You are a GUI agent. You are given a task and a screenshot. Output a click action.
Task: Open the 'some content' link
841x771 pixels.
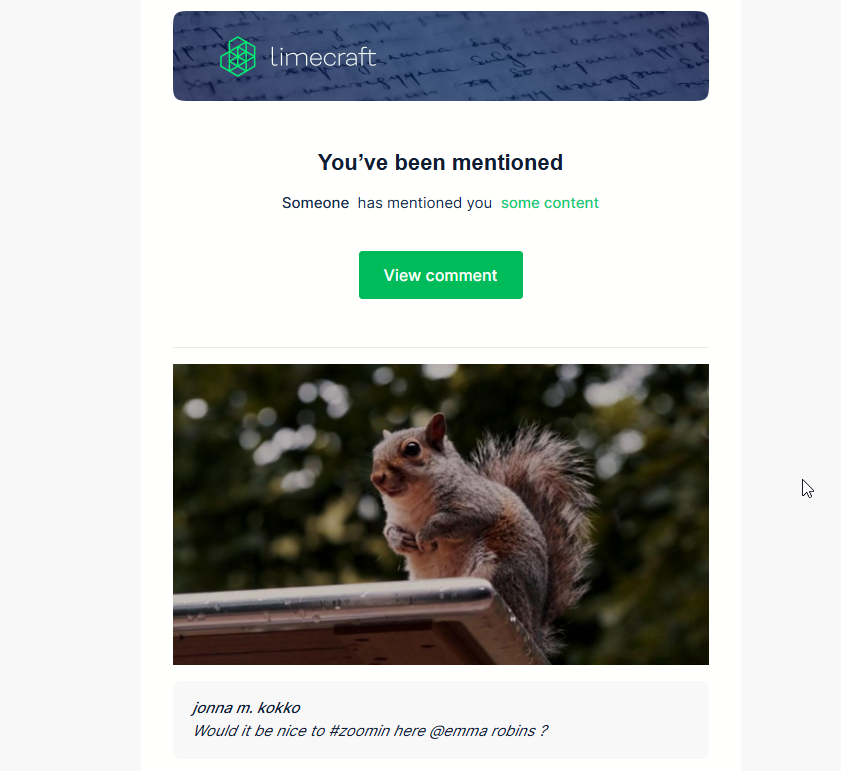click(550, 203)
